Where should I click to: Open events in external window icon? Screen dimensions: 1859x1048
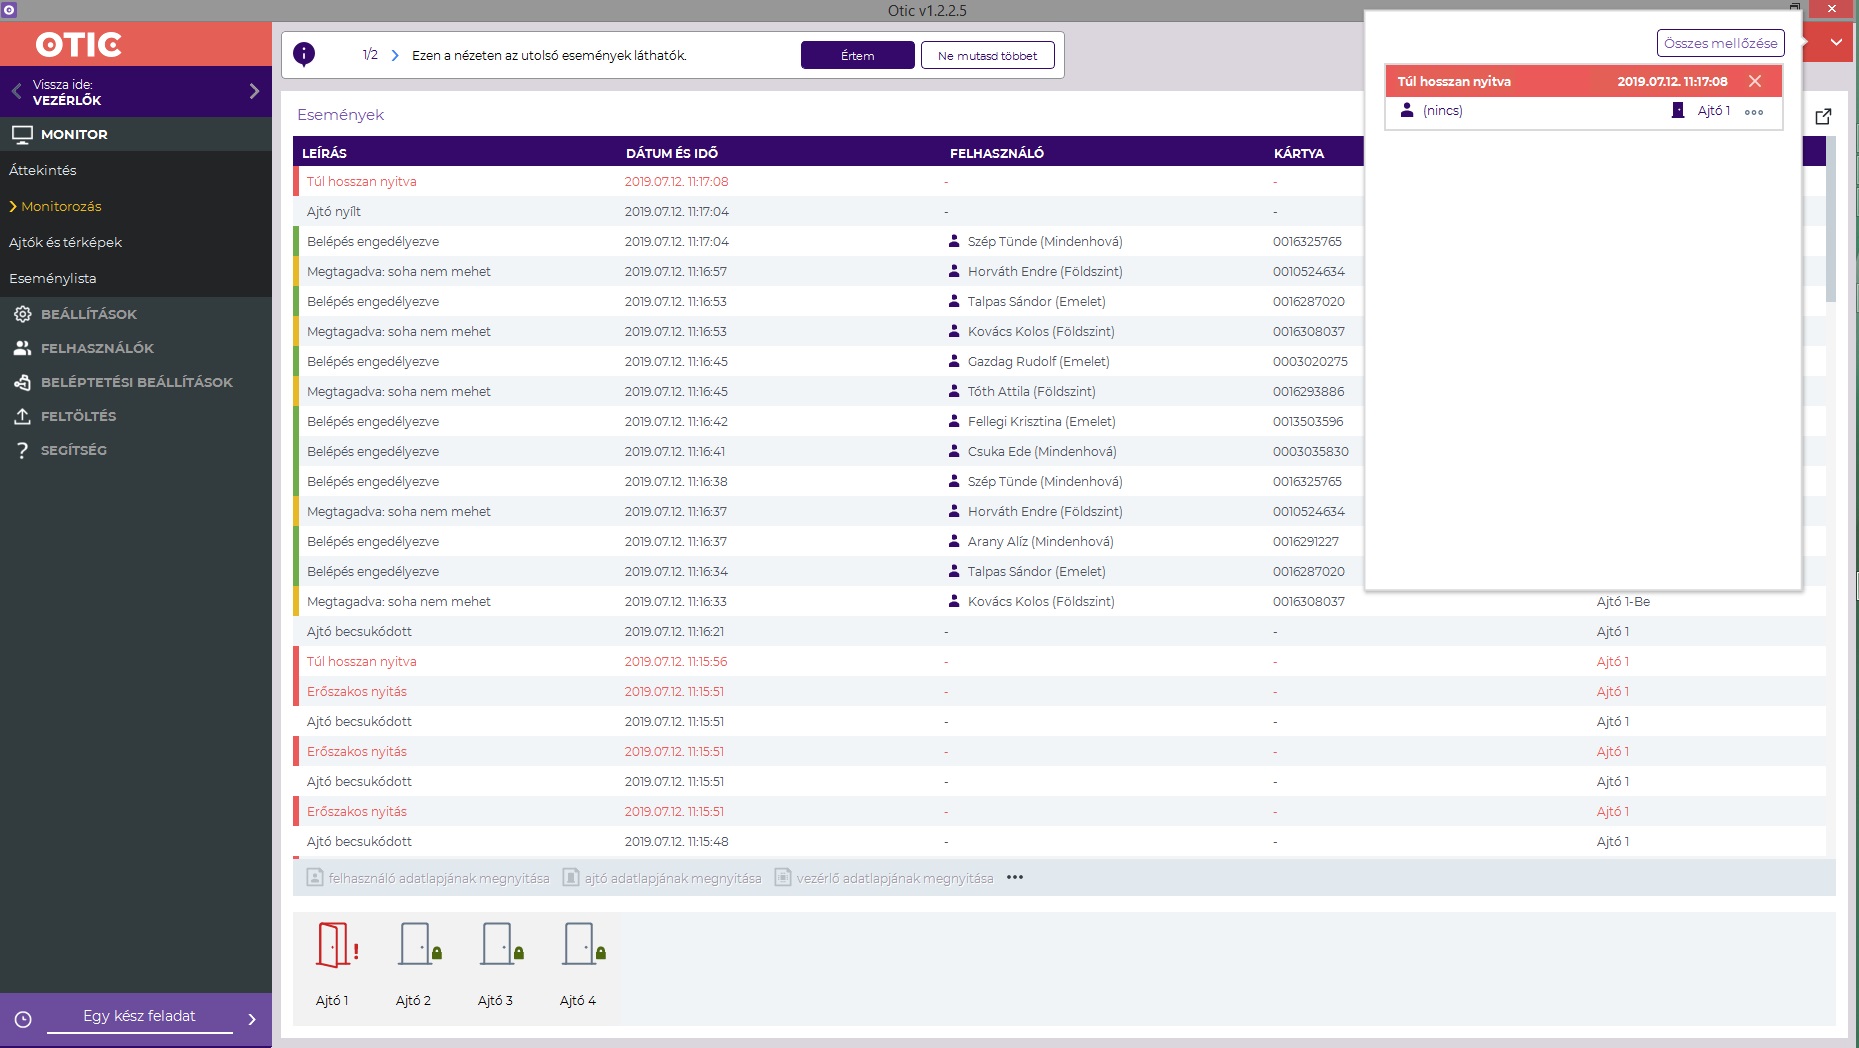click(1823, 117)
